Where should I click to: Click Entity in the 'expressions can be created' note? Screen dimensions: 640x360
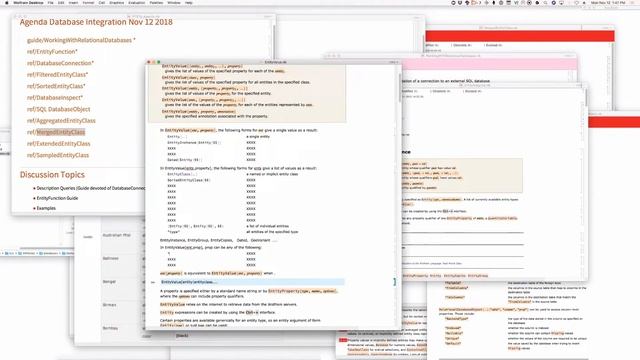tap(167, 312)
